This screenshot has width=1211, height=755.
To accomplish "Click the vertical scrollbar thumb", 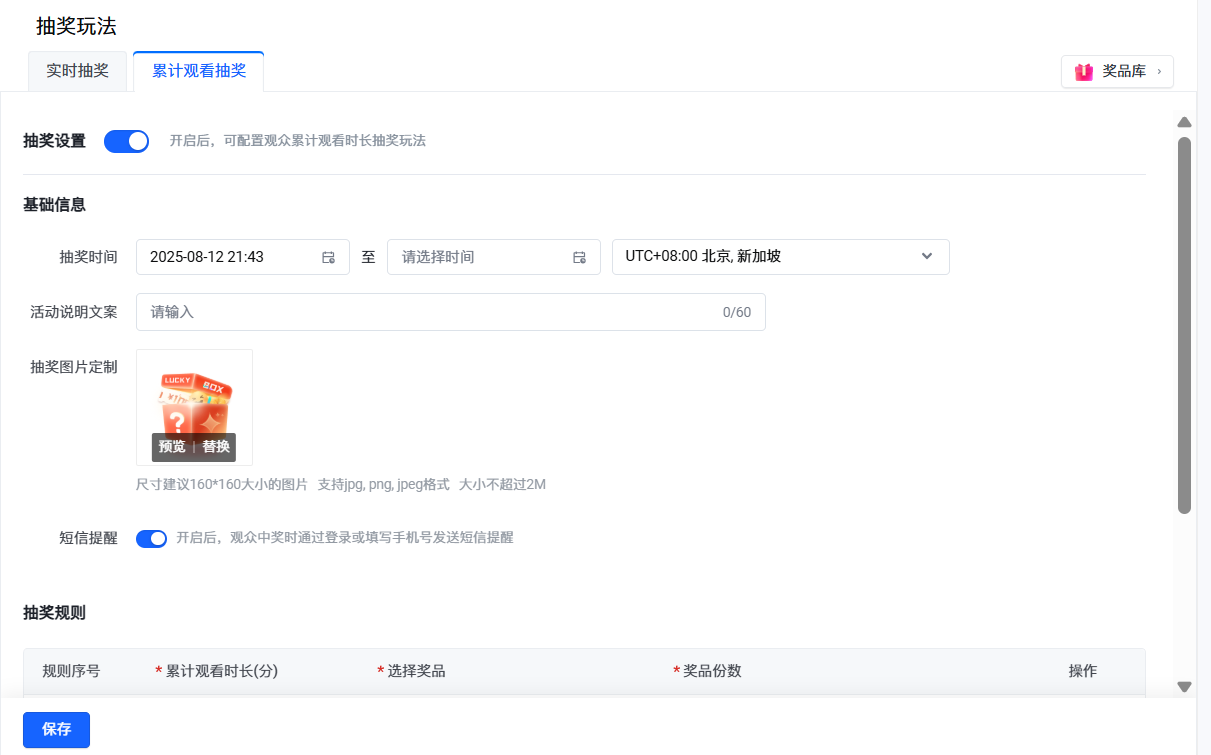I will pos(1184,325).
